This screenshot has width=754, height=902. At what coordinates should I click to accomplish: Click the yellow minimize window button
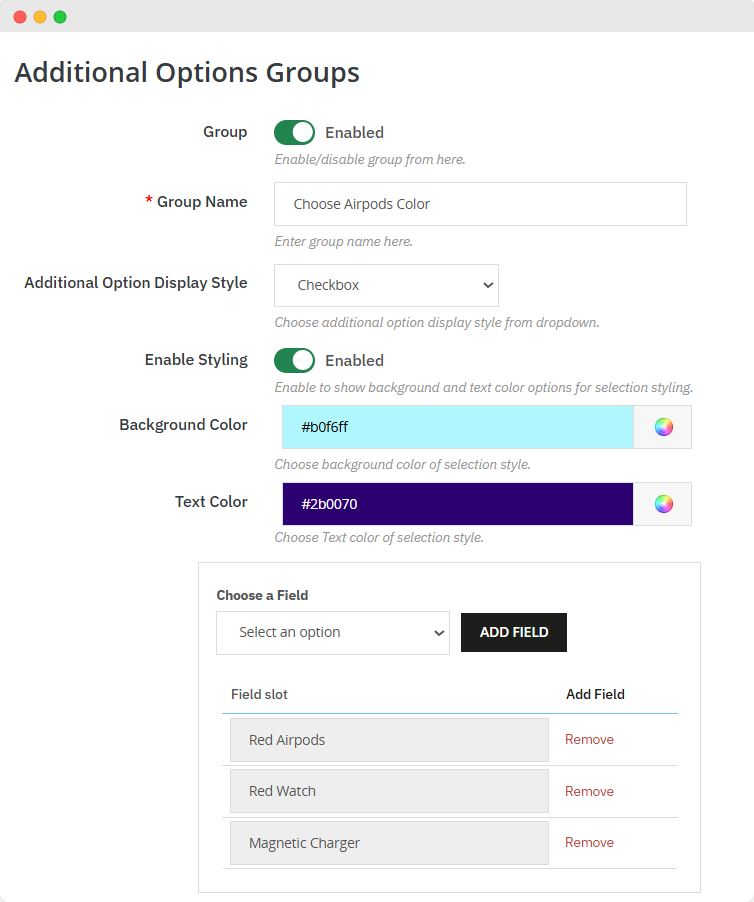pos(40,17)
